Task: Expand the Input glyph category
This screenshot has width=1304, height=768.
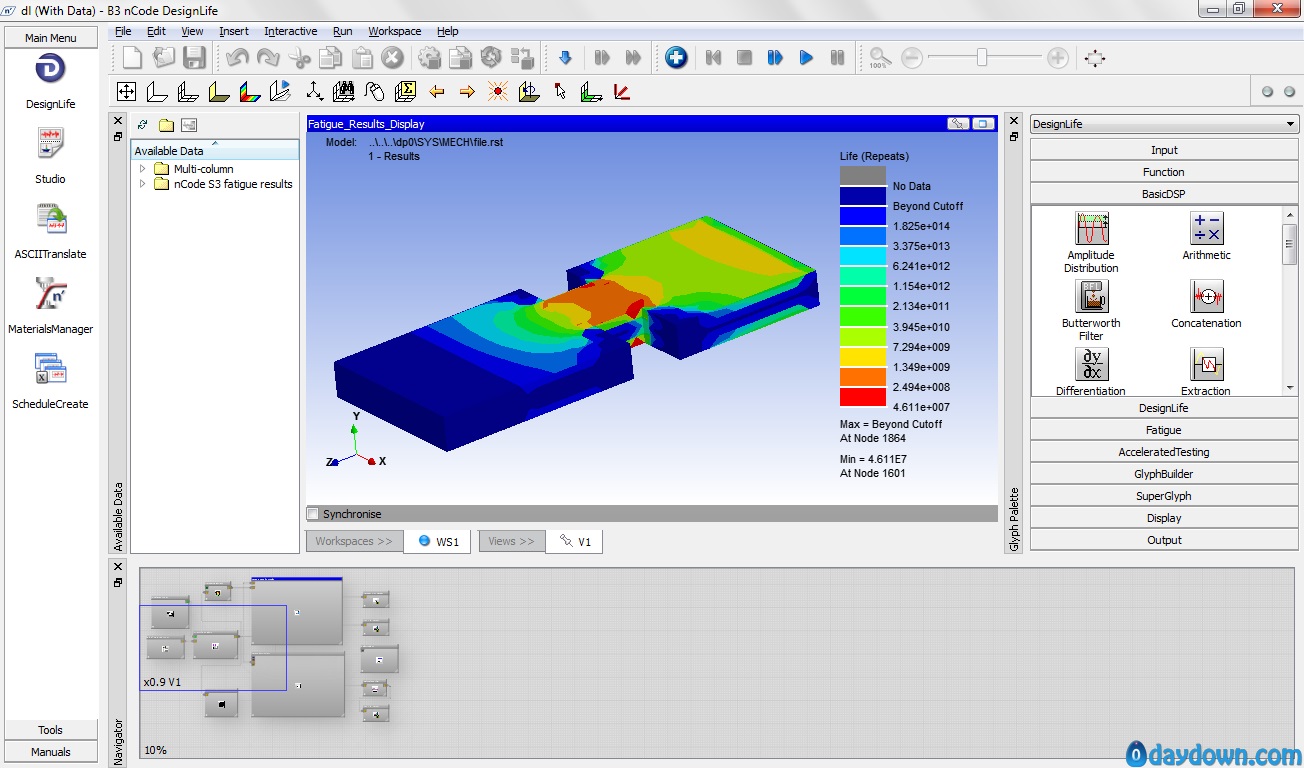Action: (x=1164, y=150)
